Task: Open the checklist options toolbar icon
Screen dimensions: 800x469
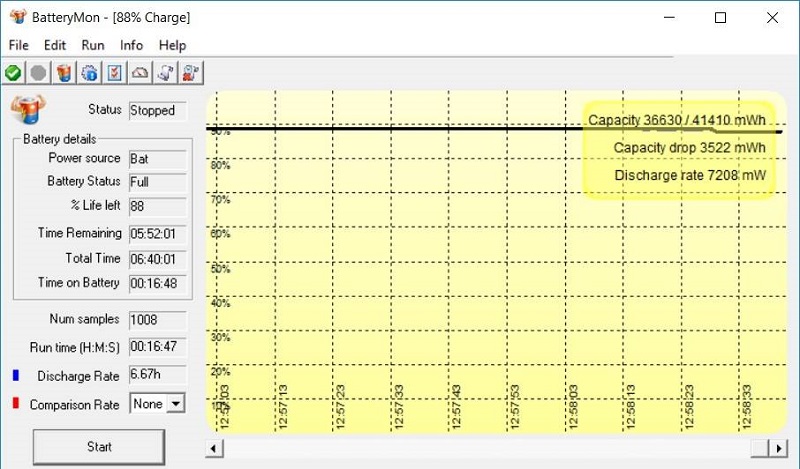Action: (115, 73)
